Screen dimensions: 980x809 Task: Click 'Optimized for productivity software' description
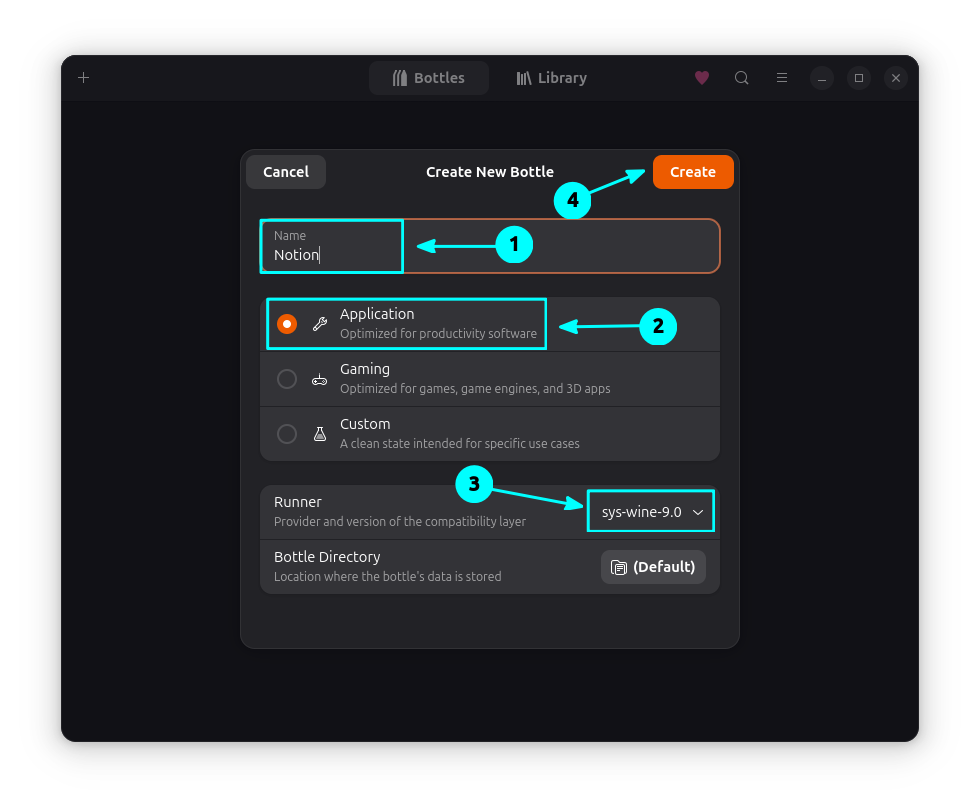pyautogui.click(x=438, y=333)
